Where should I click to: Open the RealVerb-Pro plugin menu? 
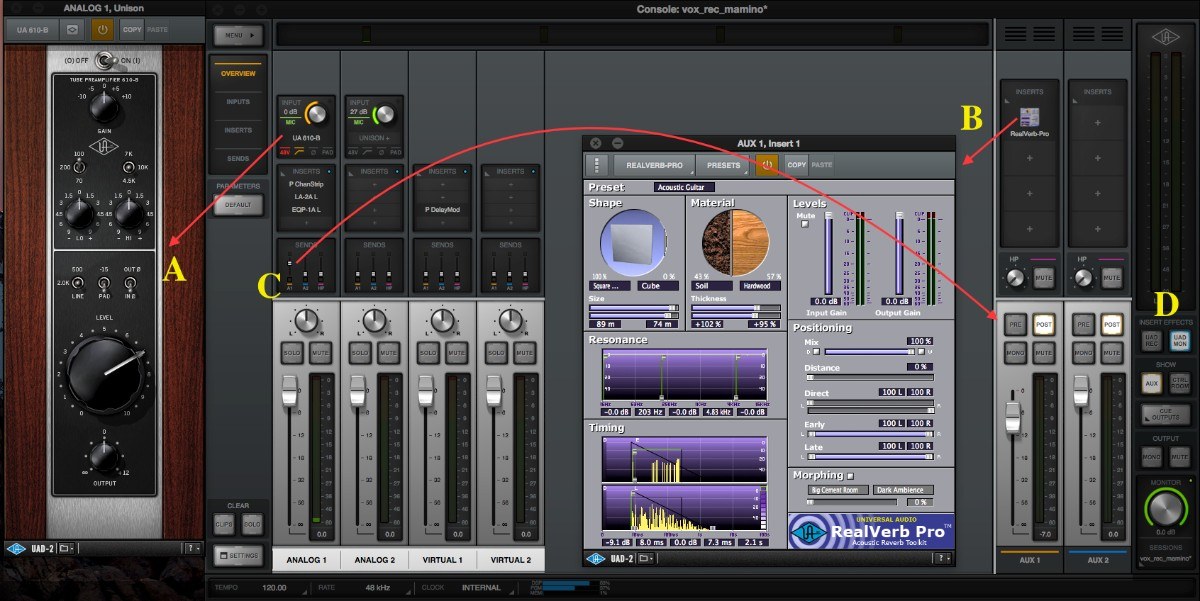654,165
